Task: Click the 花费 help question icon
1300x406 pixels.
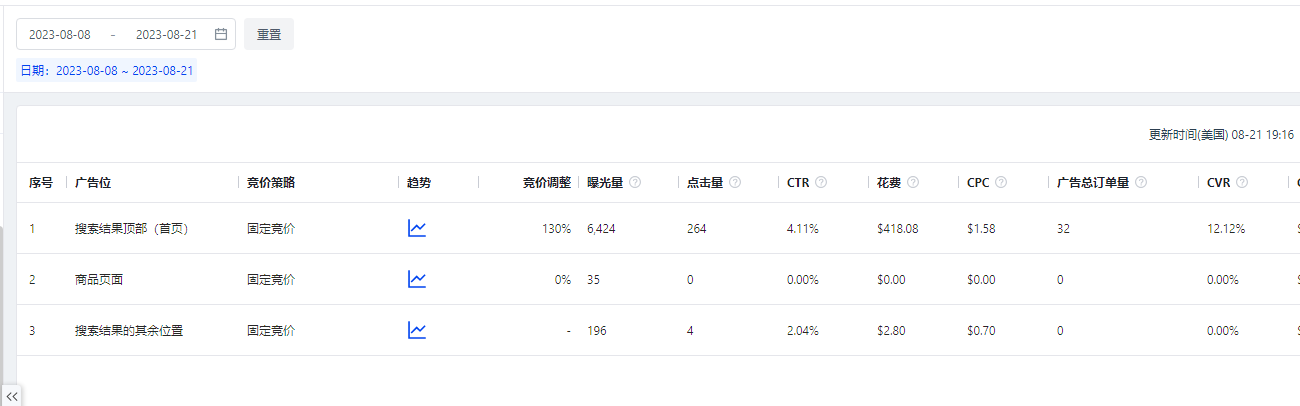Action: point(913,183)
